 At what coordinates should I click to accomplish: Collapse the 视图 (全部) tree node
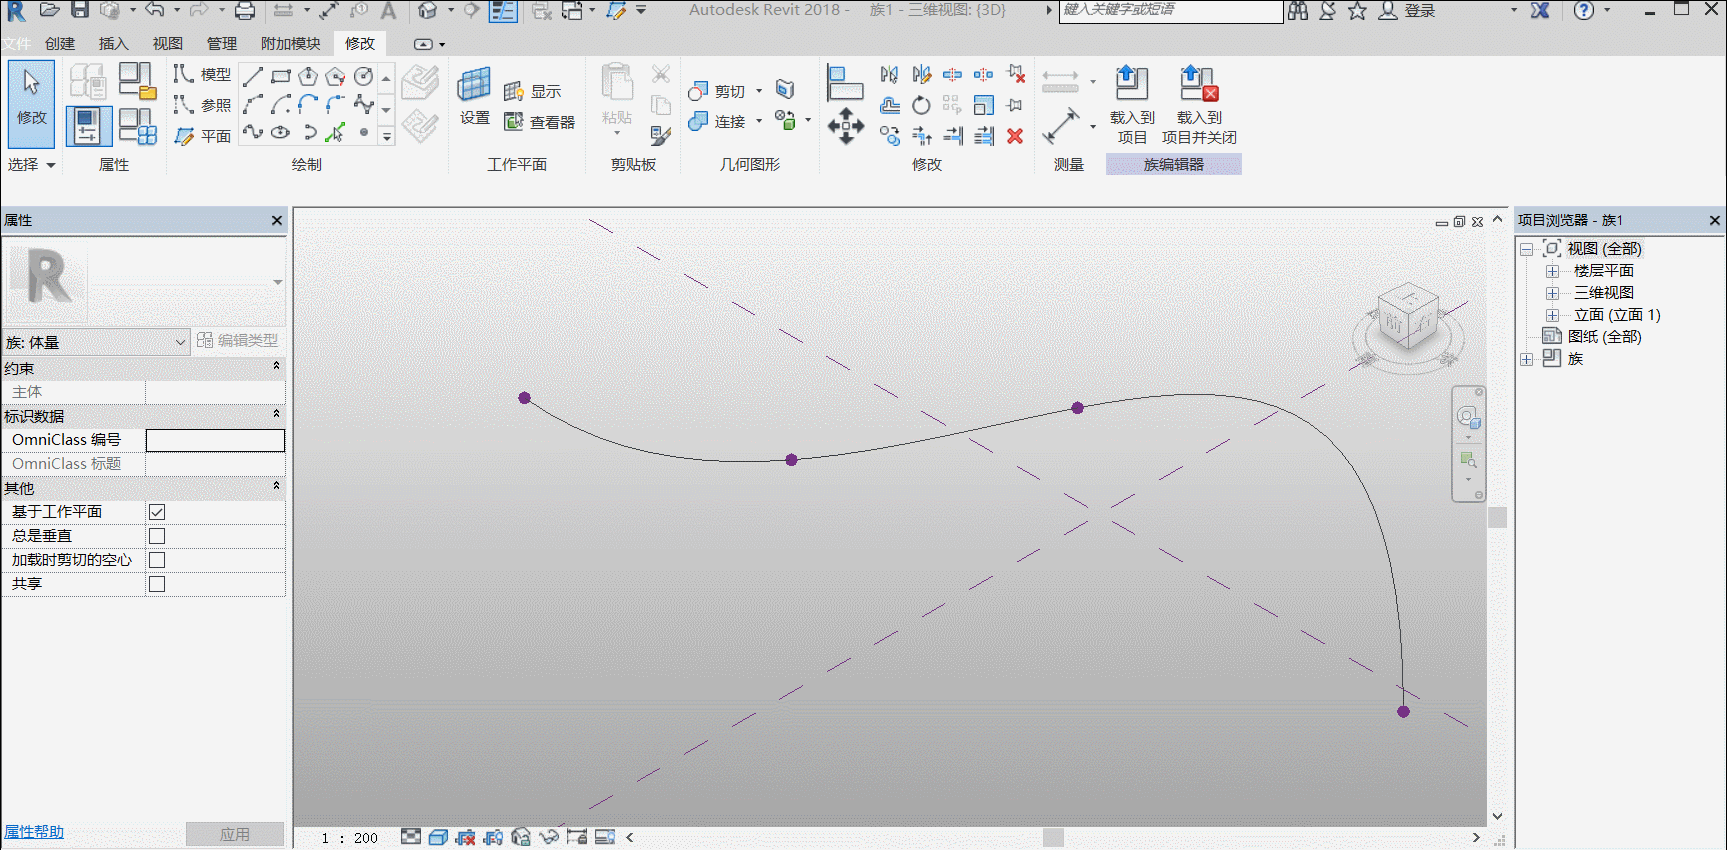pos(1527,249)
